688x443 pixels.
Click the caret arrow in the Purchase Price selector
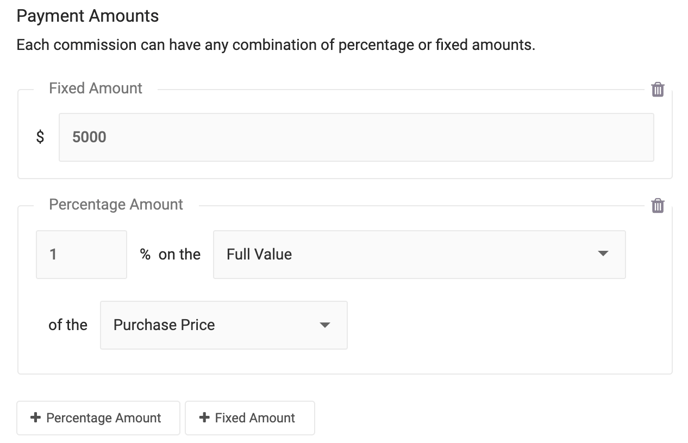(x=325, y=325)
